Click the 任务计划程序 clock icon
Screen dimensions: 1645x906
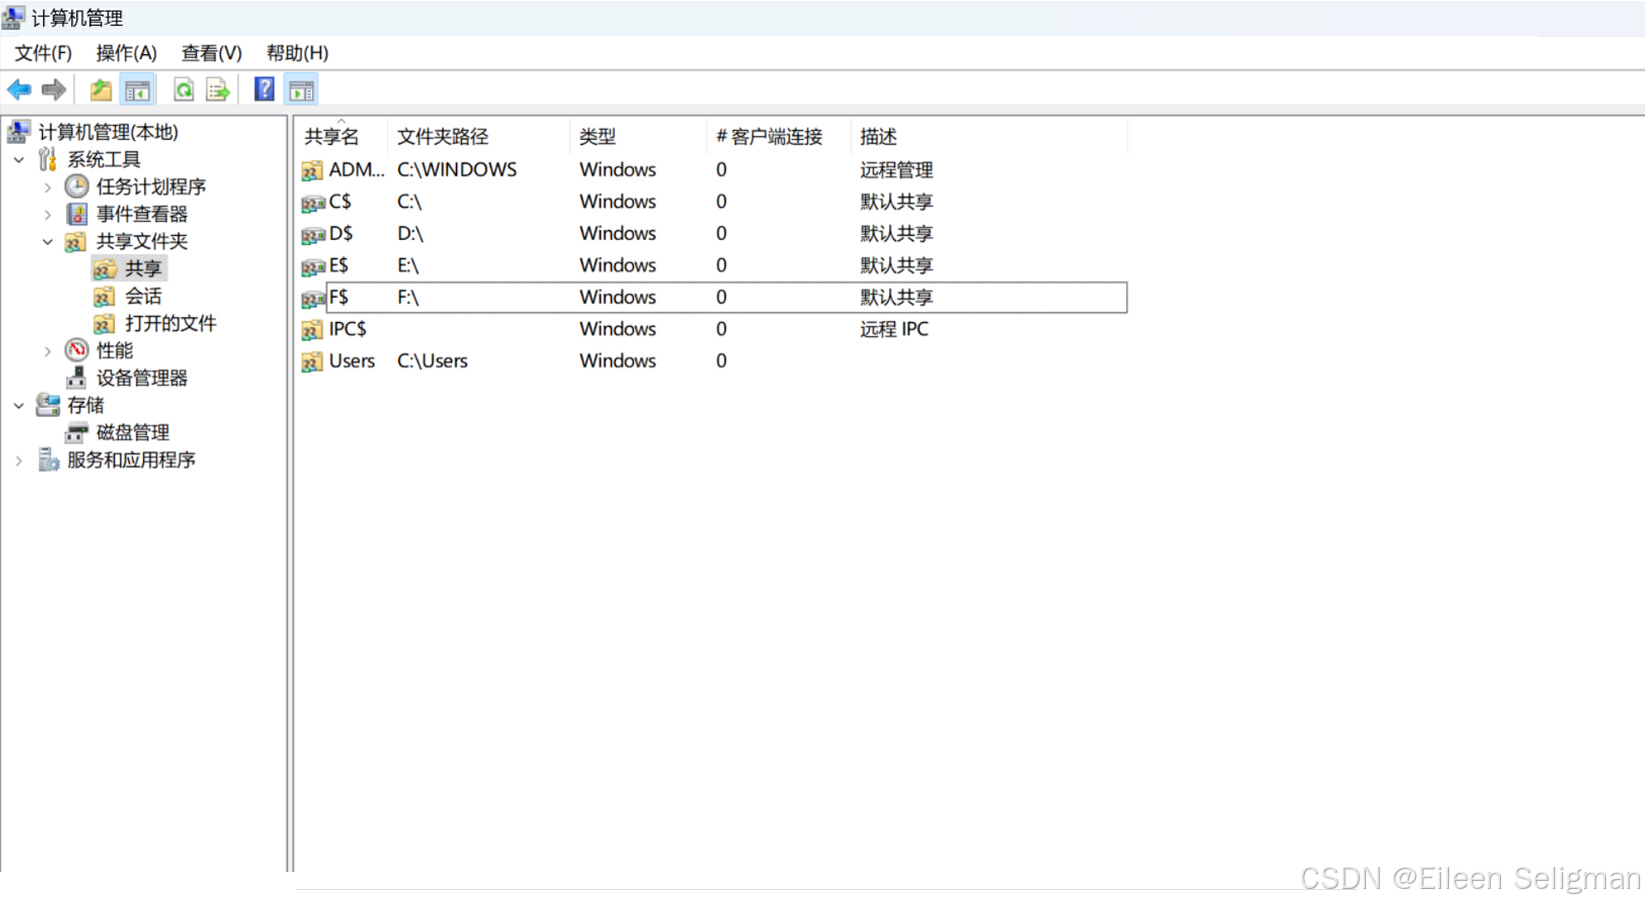[x=77, y=186]
